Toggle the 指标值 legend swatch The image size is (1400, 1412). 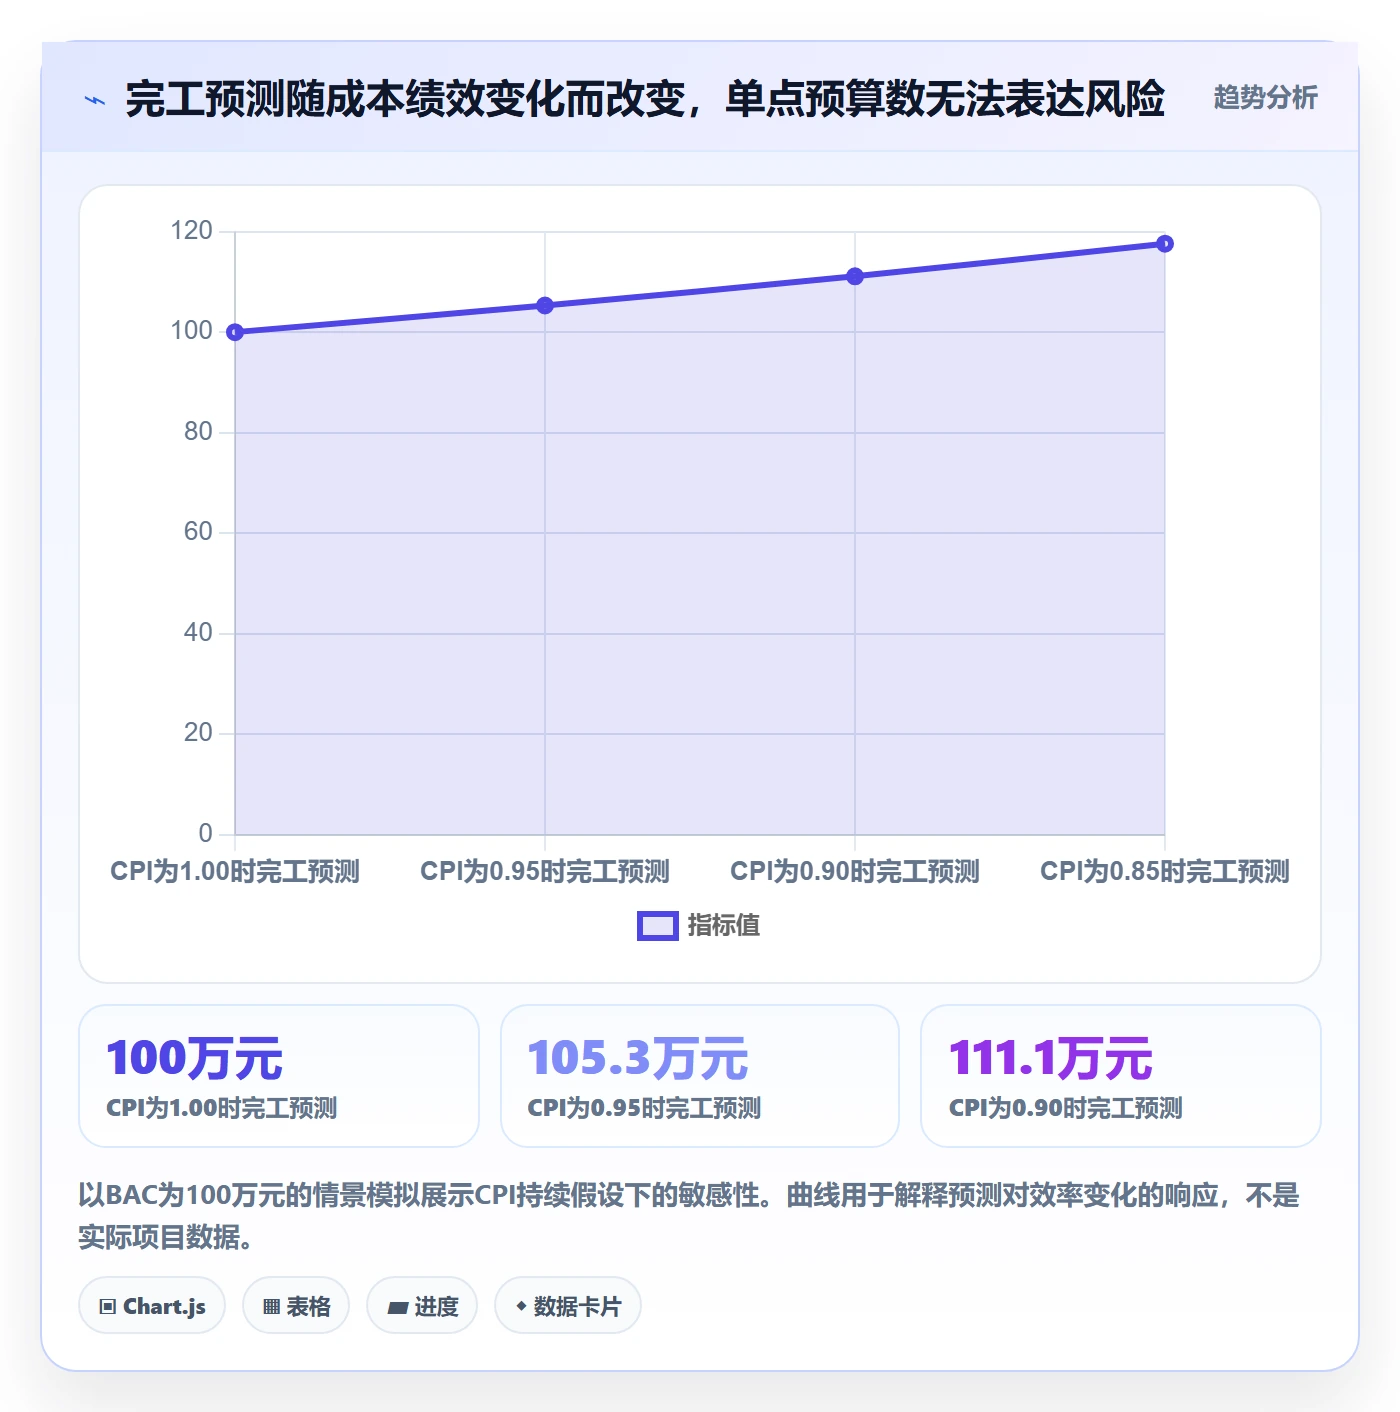coord(657,926)
